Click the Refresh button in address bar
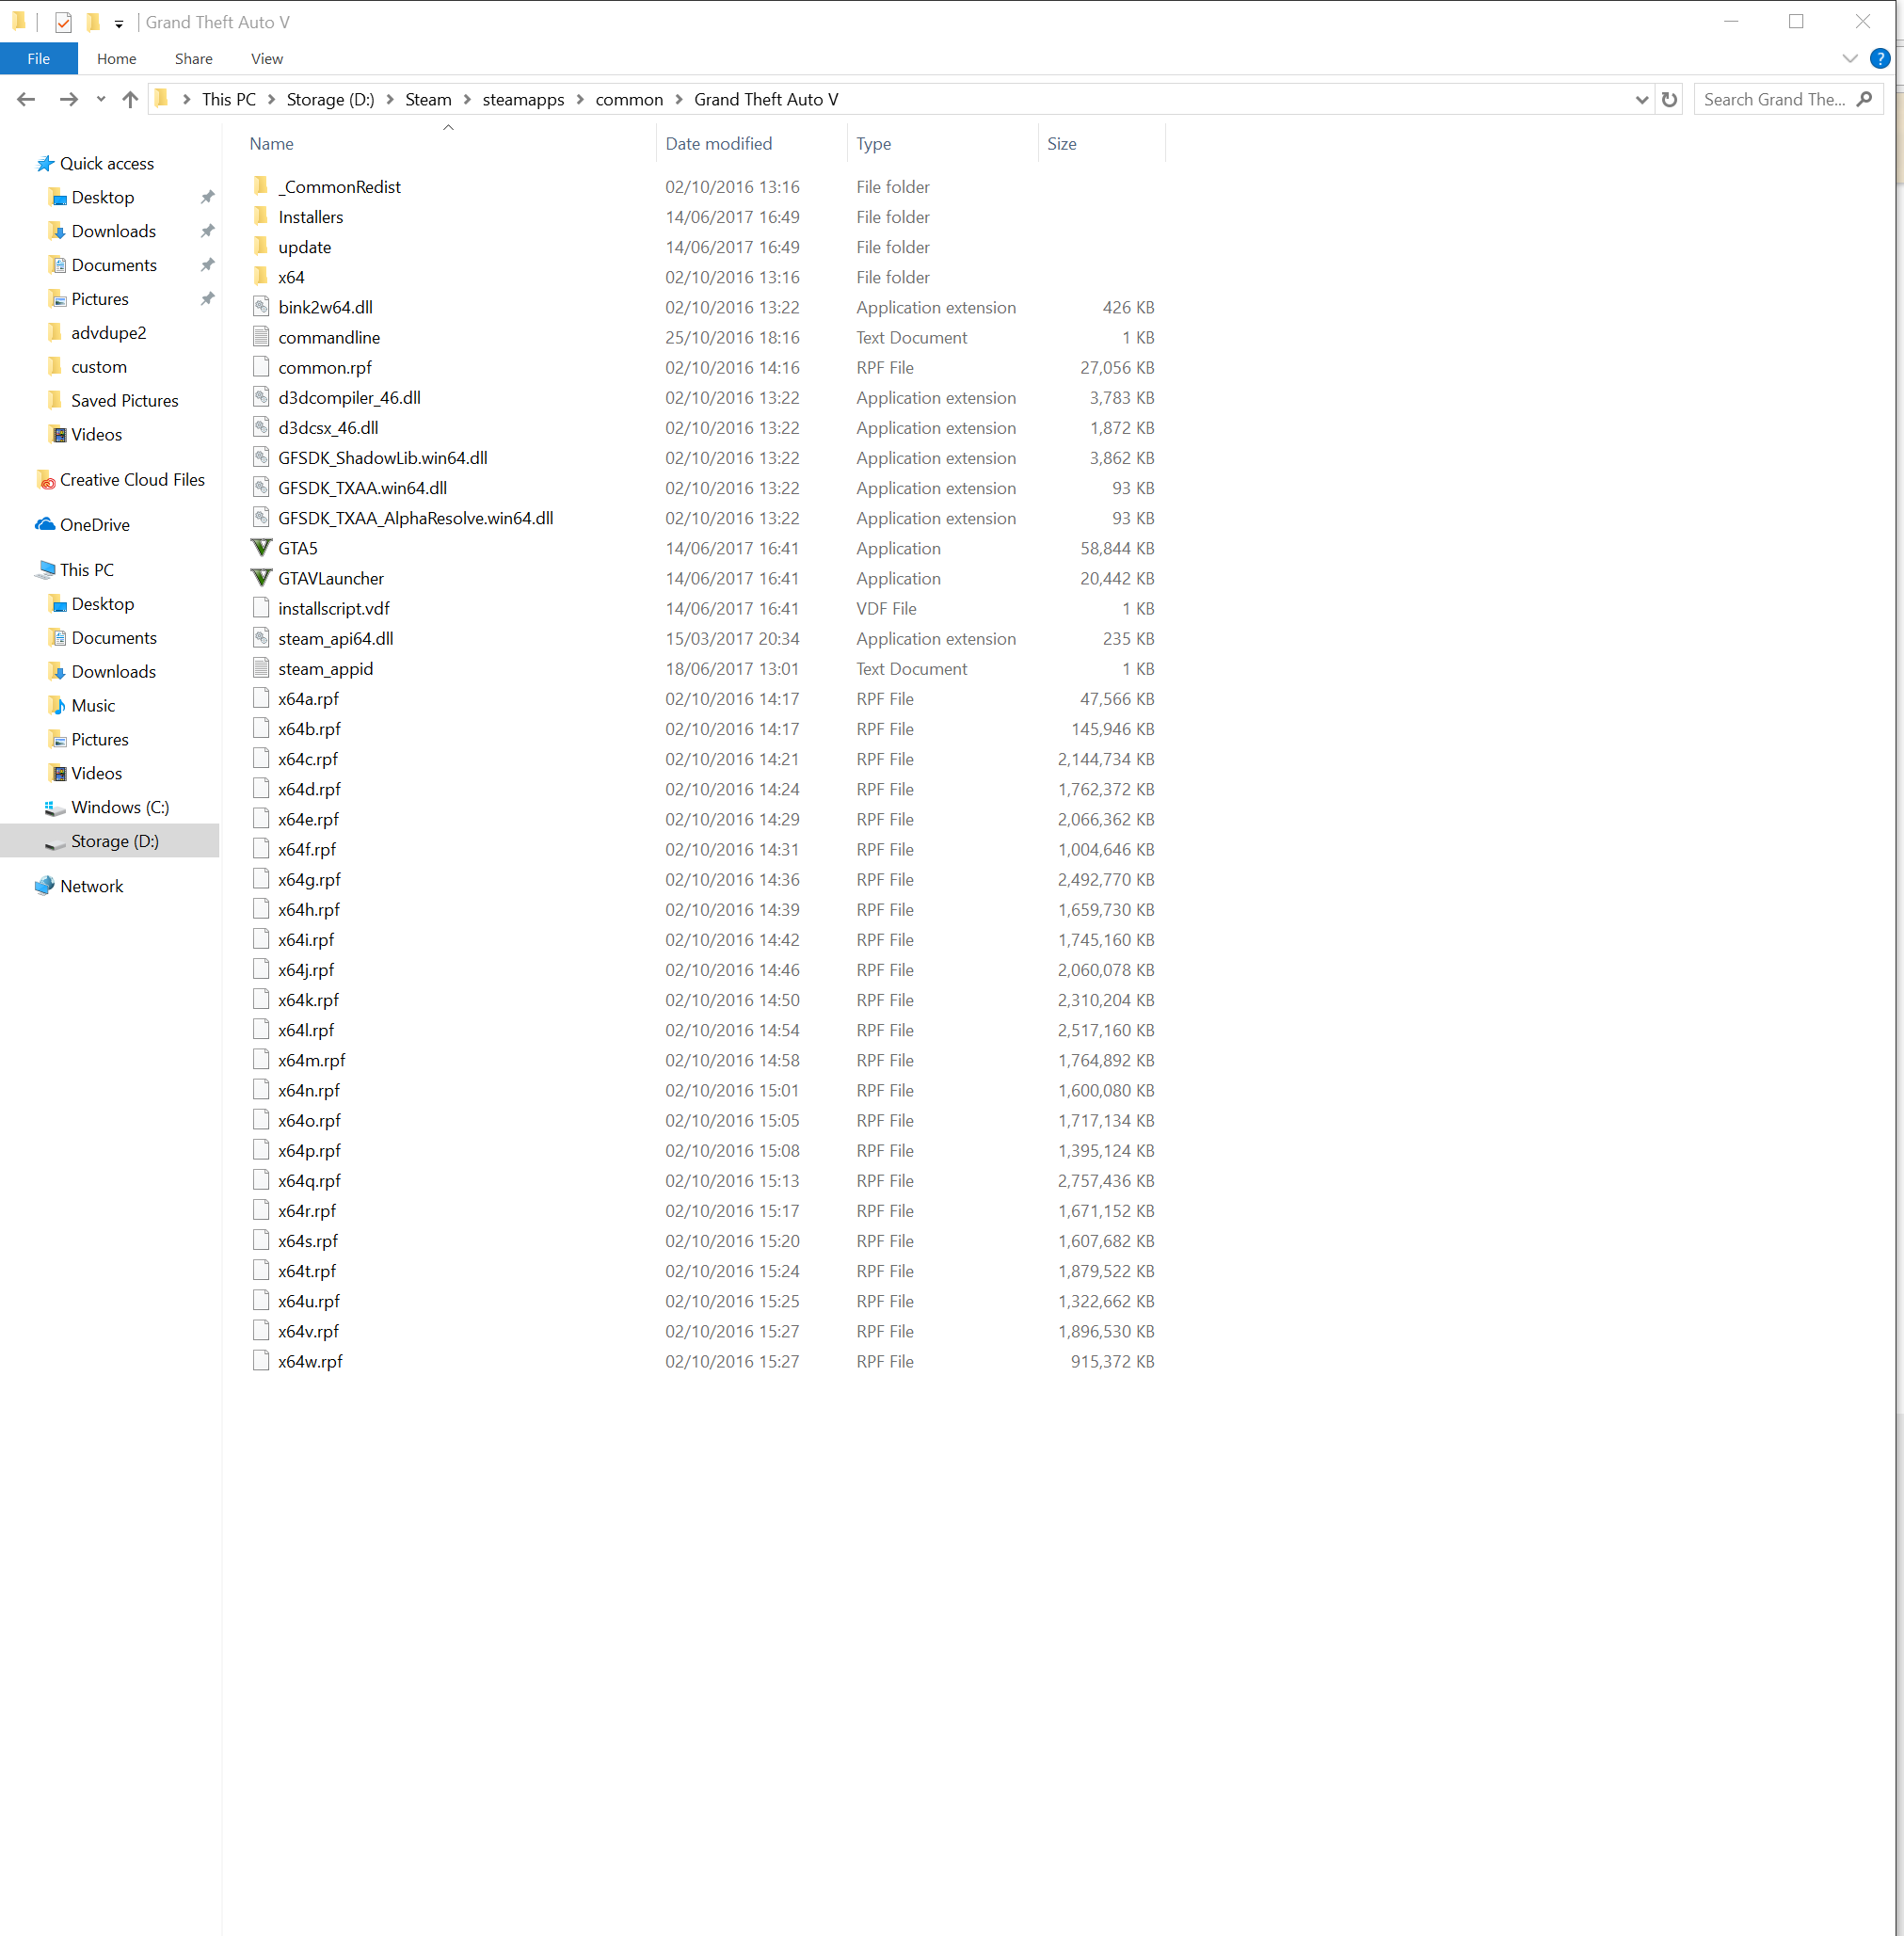This screenshot has height=1936, width=1904. point(1668,99)
